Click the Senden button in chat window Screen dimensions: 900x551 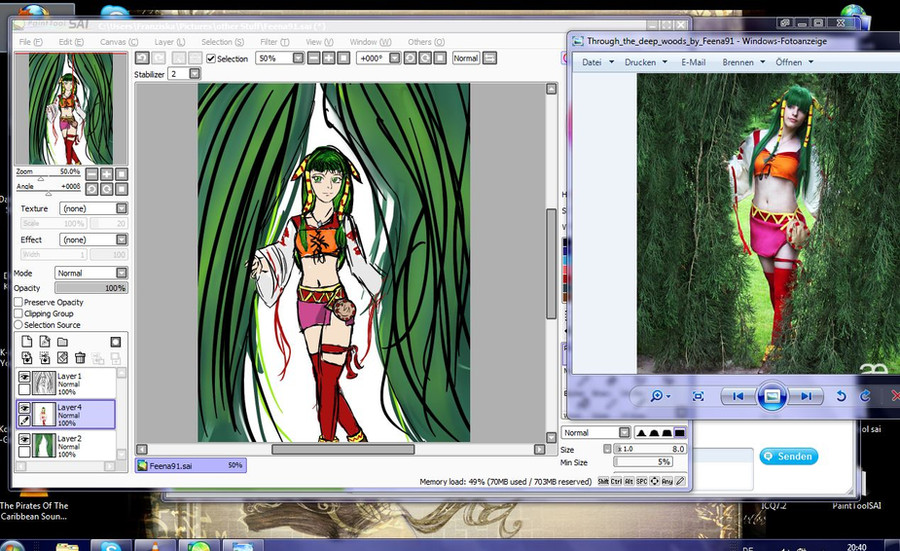pos(789,456)
